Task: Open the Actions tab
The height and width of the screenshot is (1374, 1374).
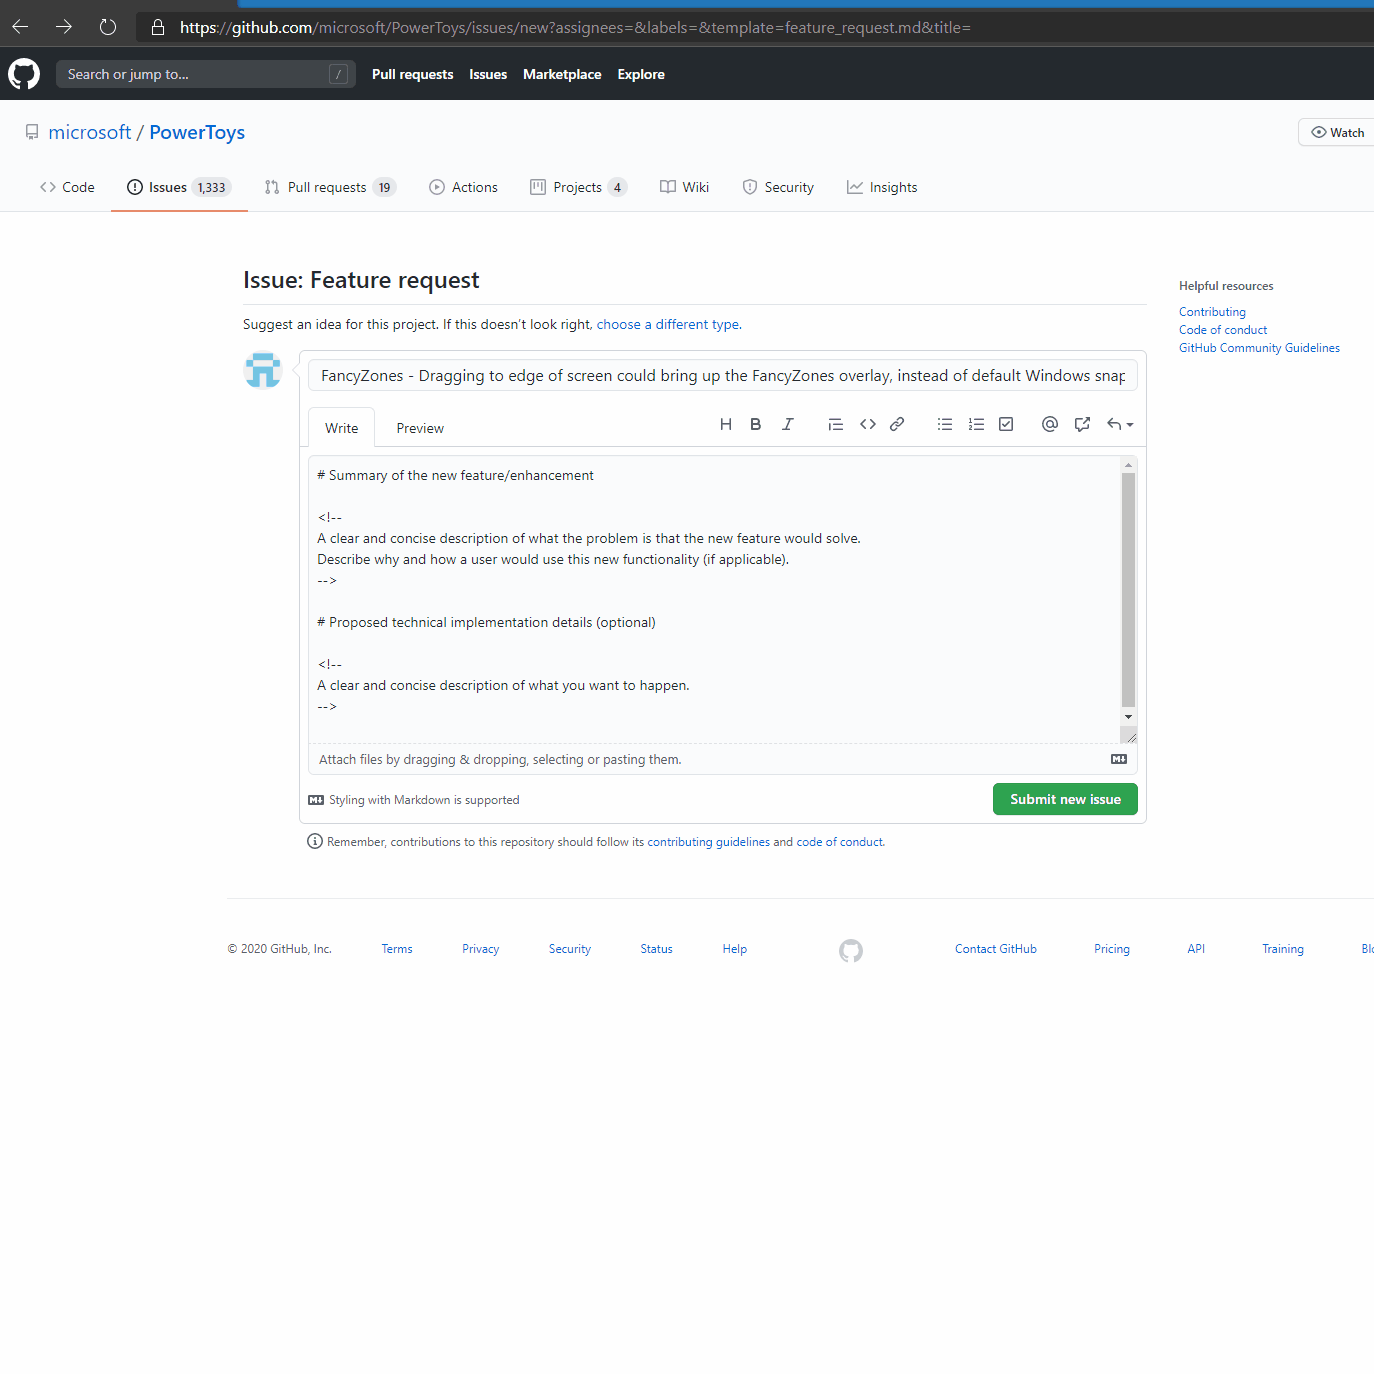Action: [463, 187]
